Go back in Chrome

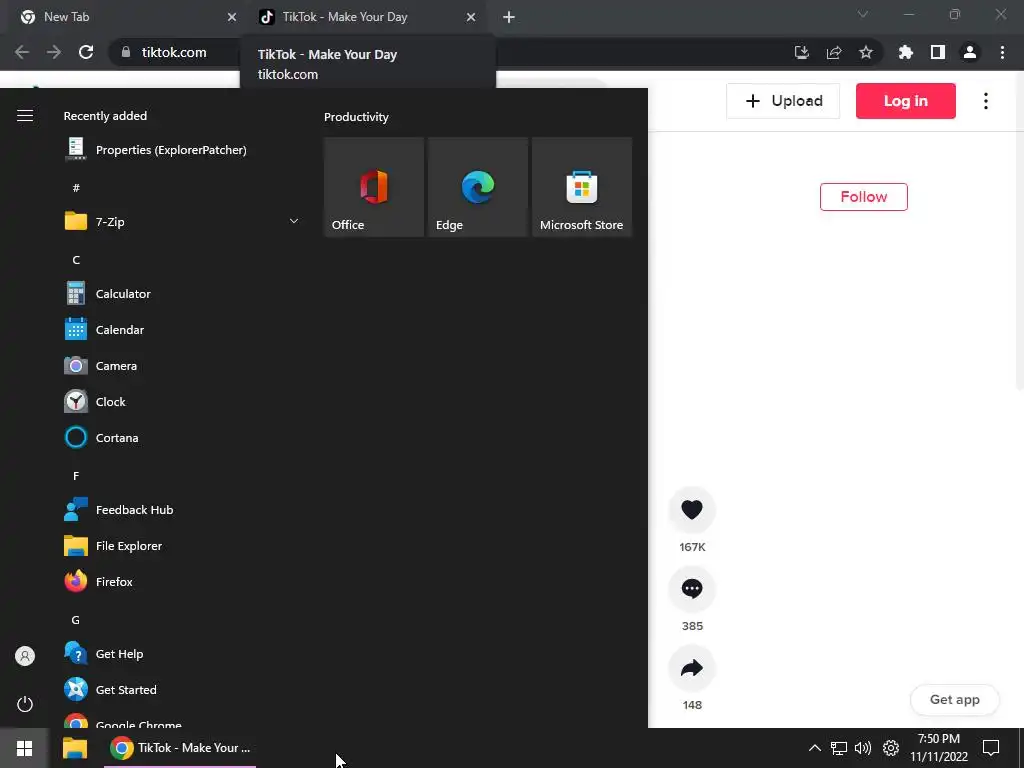(x=22, y=52)
